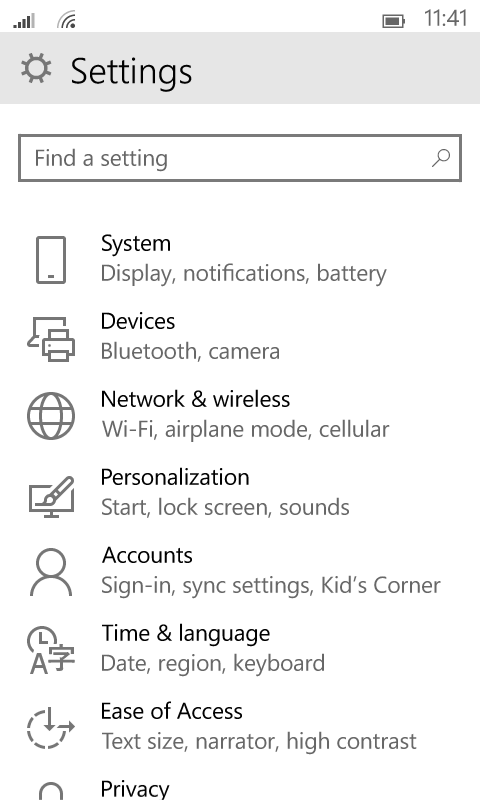Open System settings phone icon
Screen dimensions: 480x800
[x=51, y=259]
